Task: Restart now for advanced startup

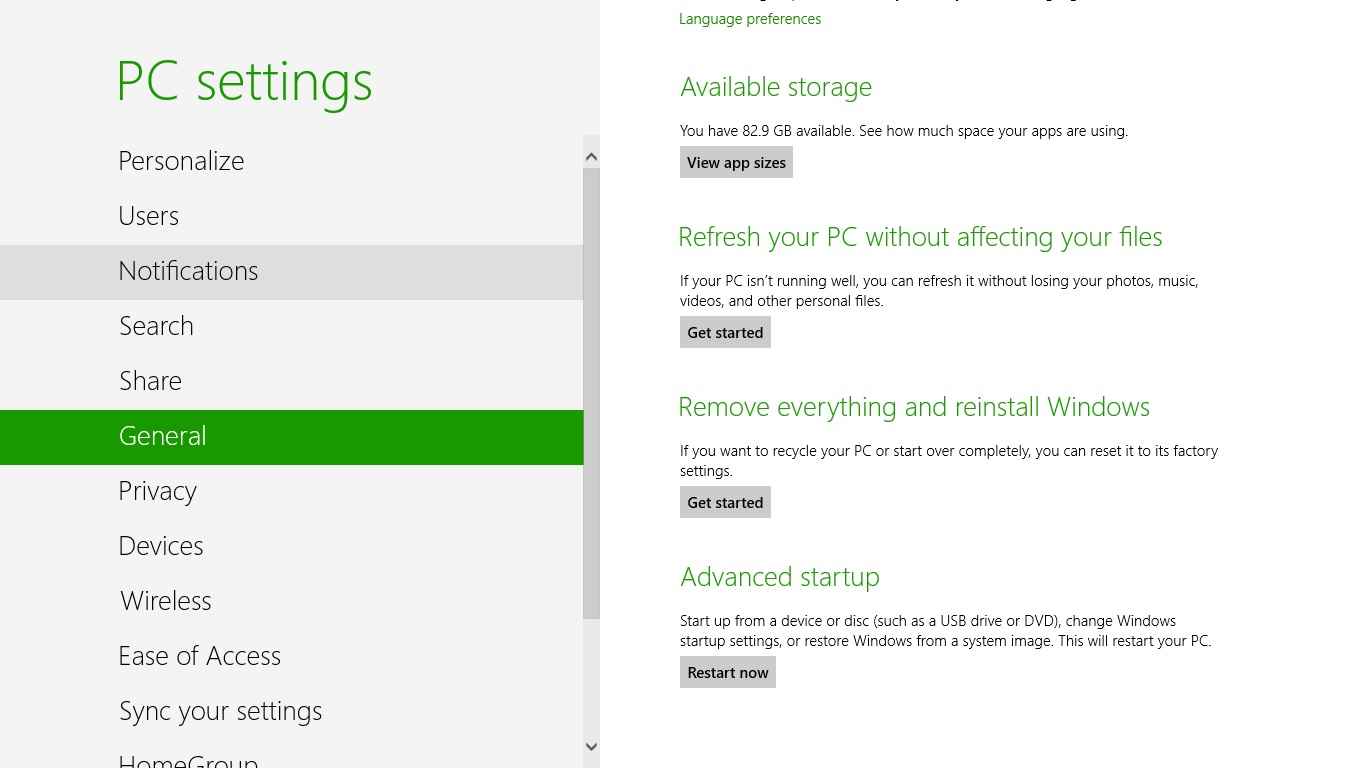Action: point(727,671)
